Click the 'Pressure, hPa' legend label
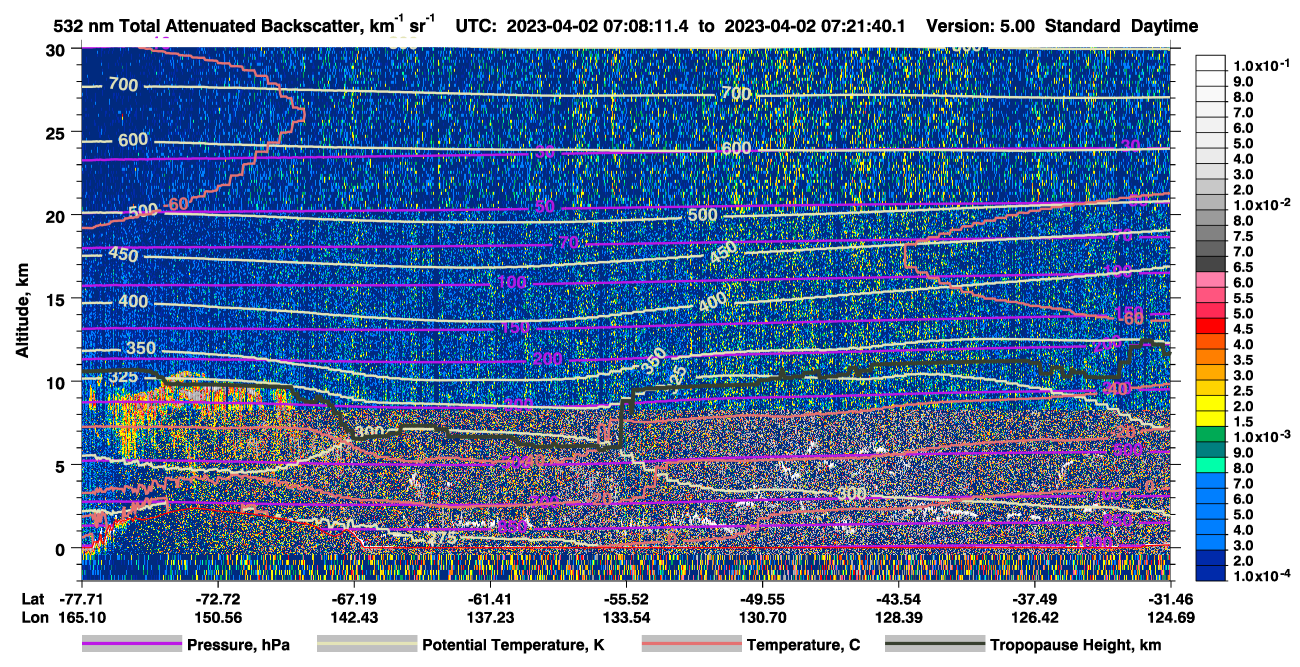The image size is (1300, 667). point(239,646)
